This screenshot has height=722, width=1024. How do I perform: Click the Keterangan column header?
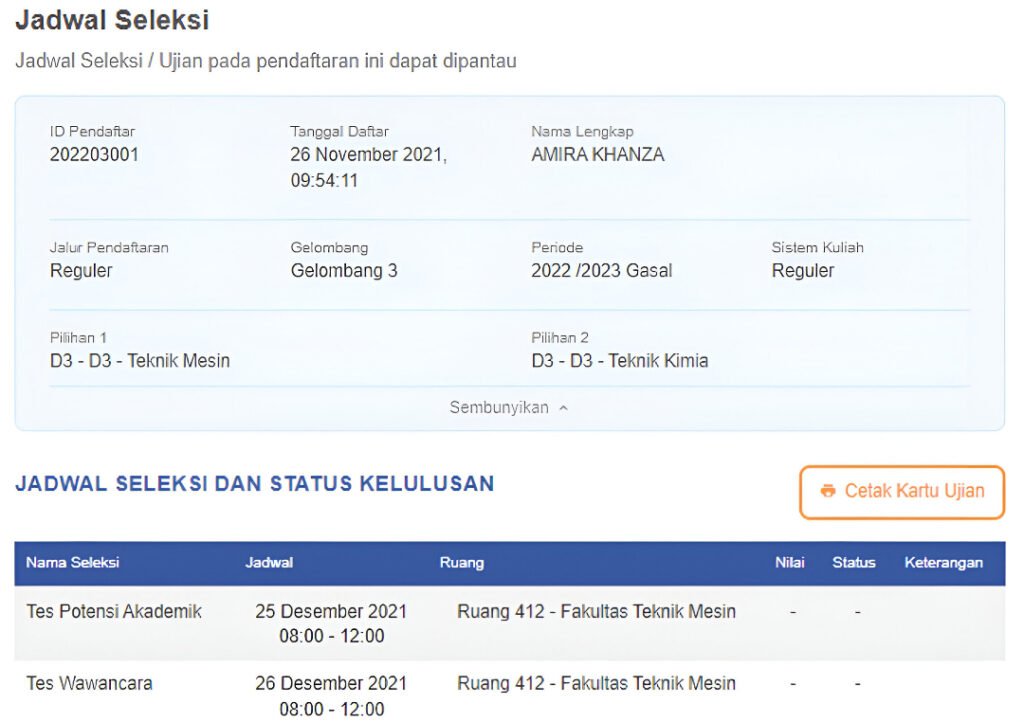(x=943, y=563)
